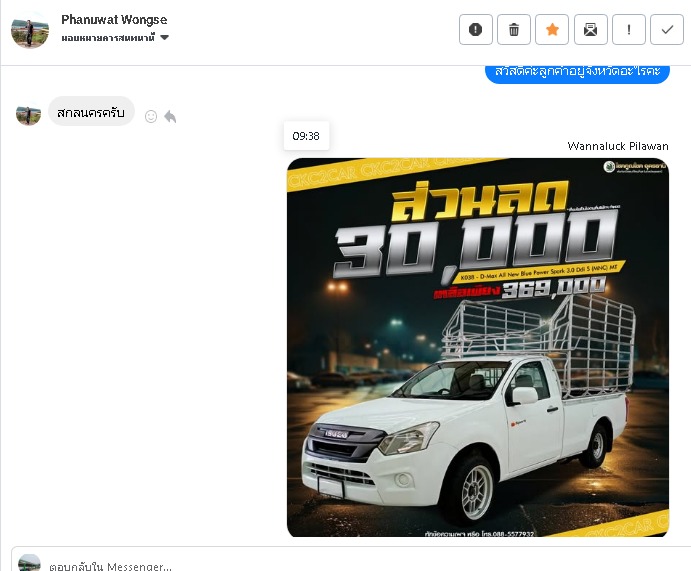The height and width of the screenshot is (571, 691).
Task: Click the Wannaluck Pilawan sender label
Action: pyautogui.click(x=617, y=146)
